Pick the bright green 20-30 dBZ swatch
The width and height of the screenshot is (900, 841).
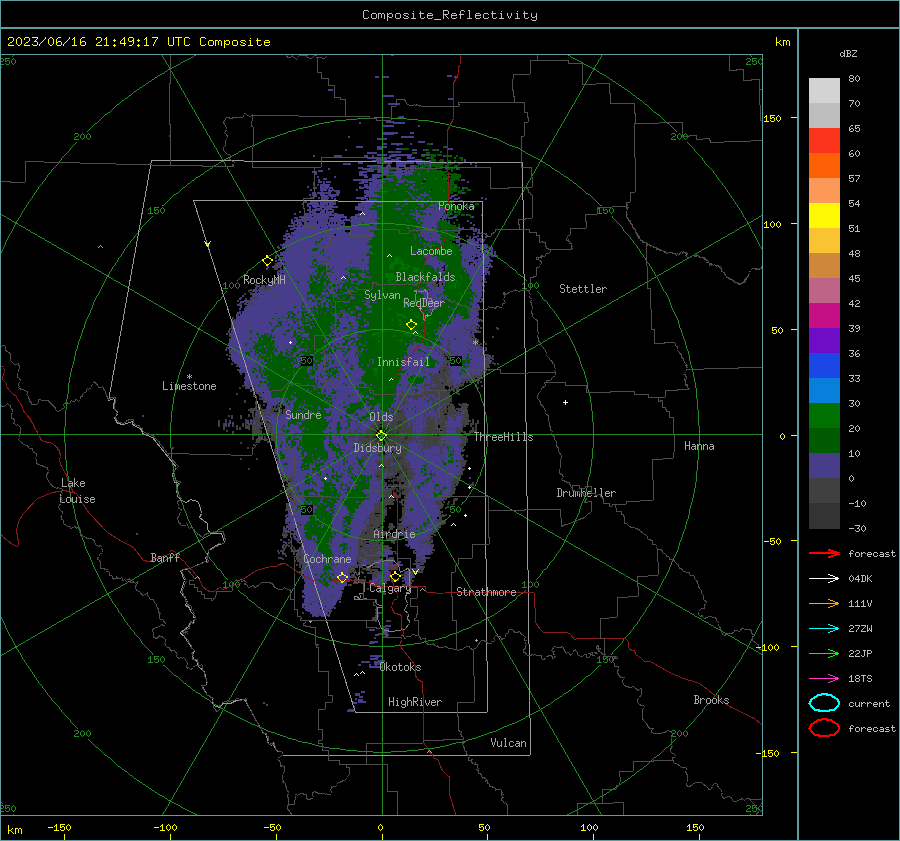(x=824, y=416)
